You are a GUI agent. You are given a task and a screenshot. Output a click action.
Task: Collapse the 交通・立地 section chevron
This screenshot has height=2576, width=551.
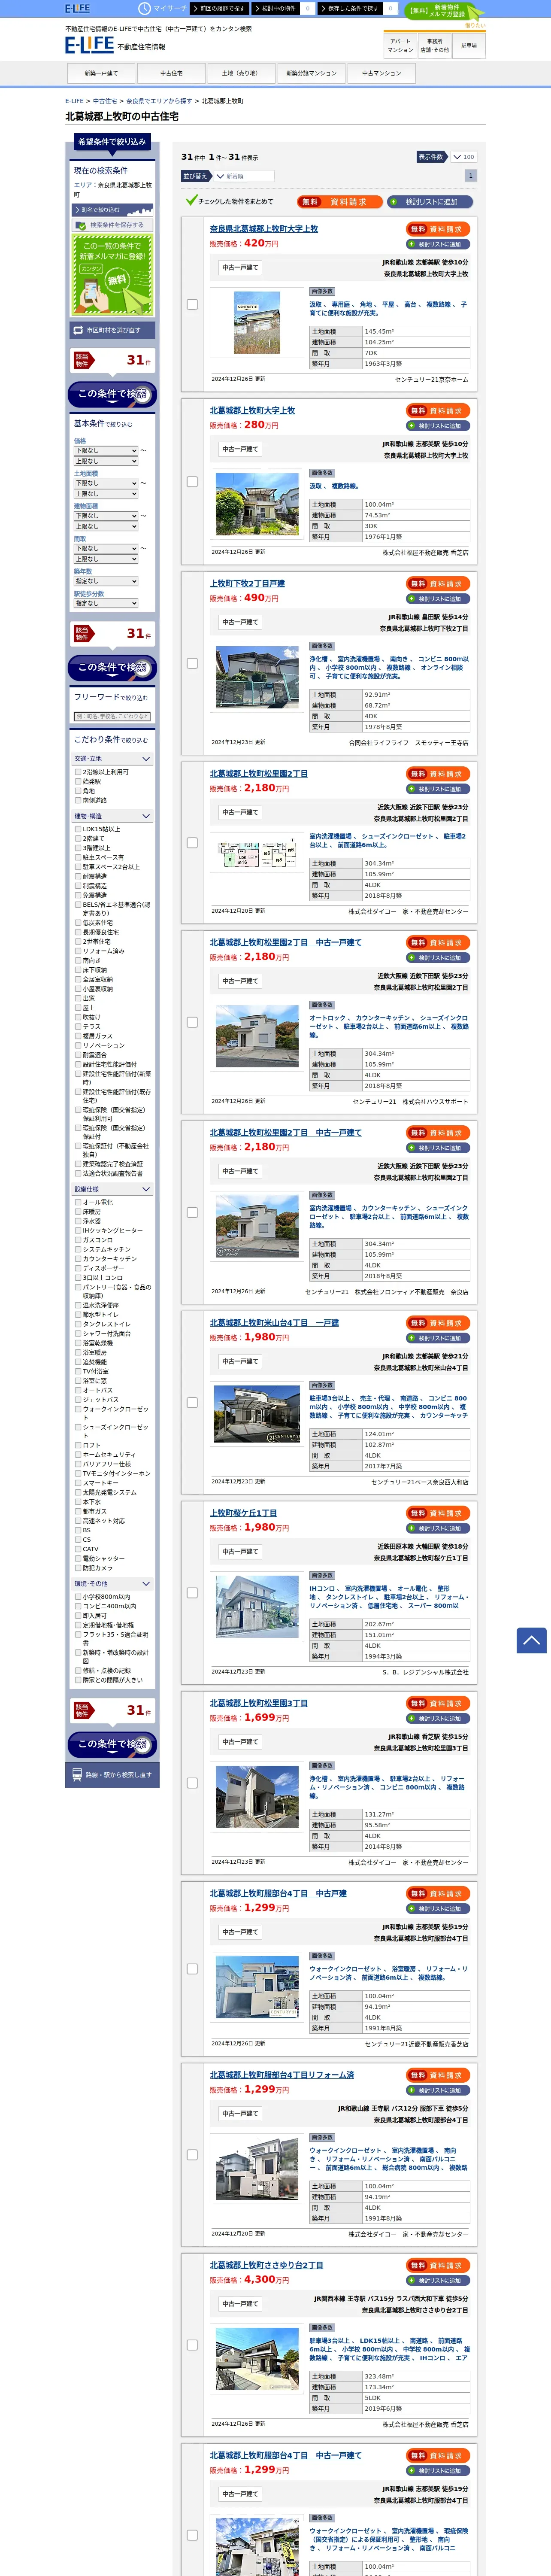click(x=146, y=759)
